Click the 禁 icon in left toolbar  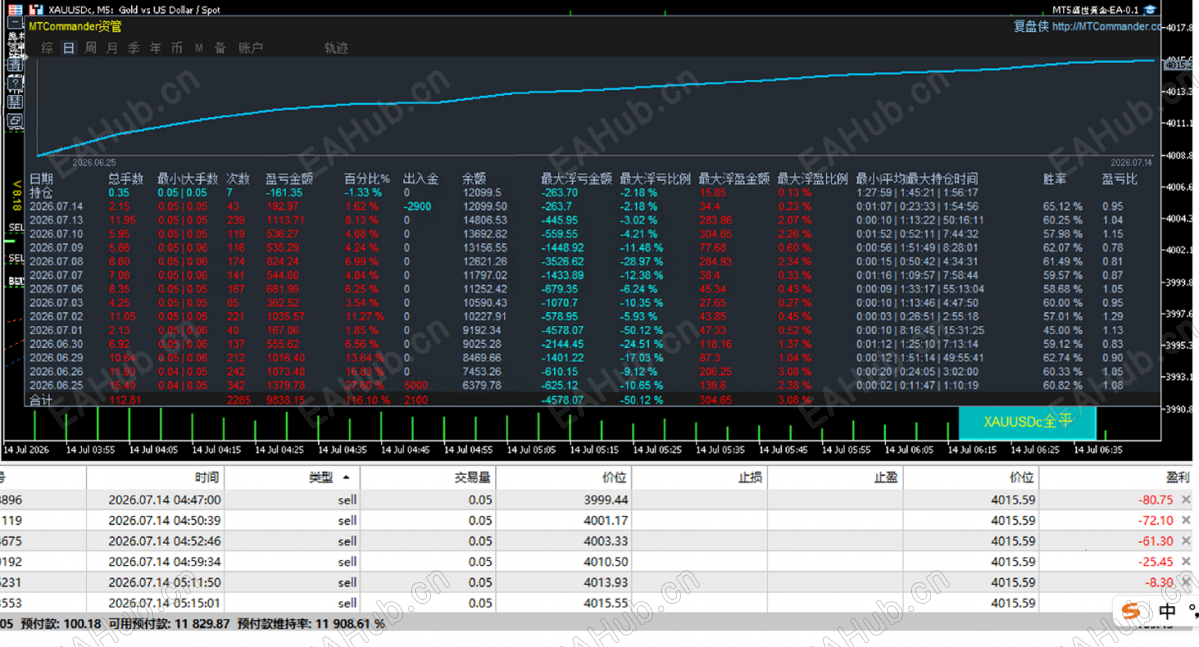click(x=15, y=102)
